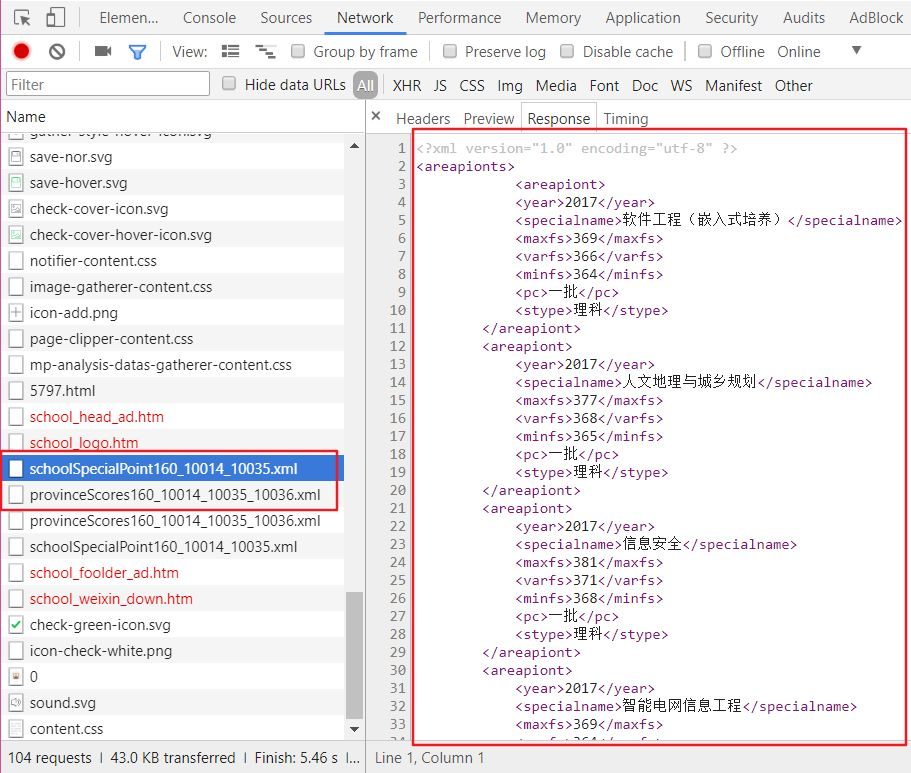
Task: Select the failed school_head_ad.htm request
Action: coord(173,417)
